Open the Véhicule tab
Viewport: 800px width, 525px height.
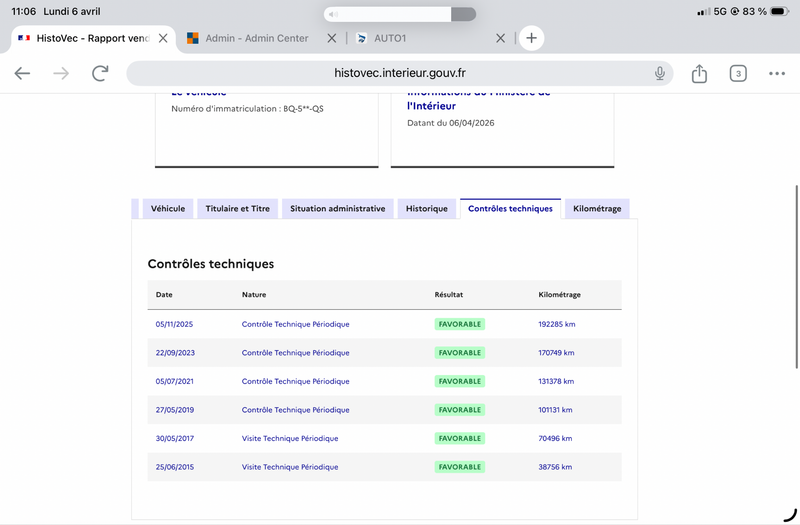167,209
